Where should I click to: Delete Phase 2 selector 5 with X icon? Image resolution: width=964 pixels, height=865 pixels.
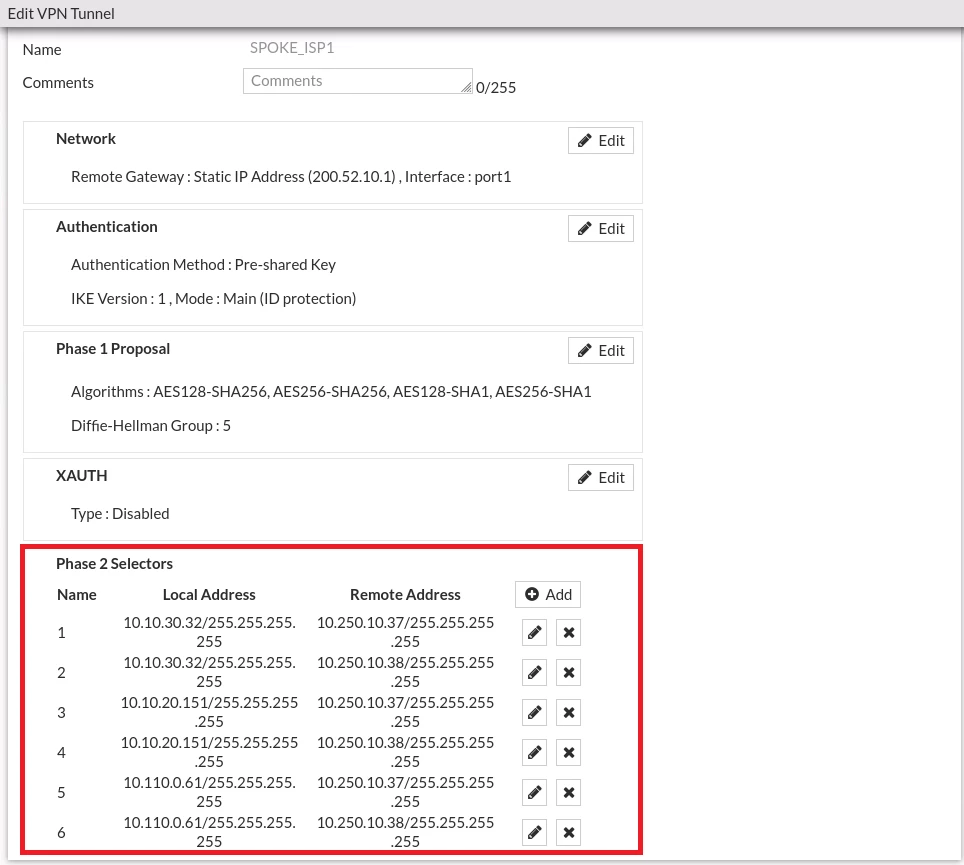569,792
